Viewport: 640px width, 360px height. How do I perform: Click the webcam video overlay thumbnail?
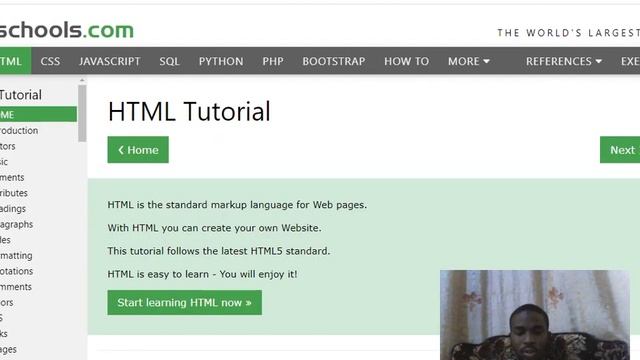tap(535, 315)
